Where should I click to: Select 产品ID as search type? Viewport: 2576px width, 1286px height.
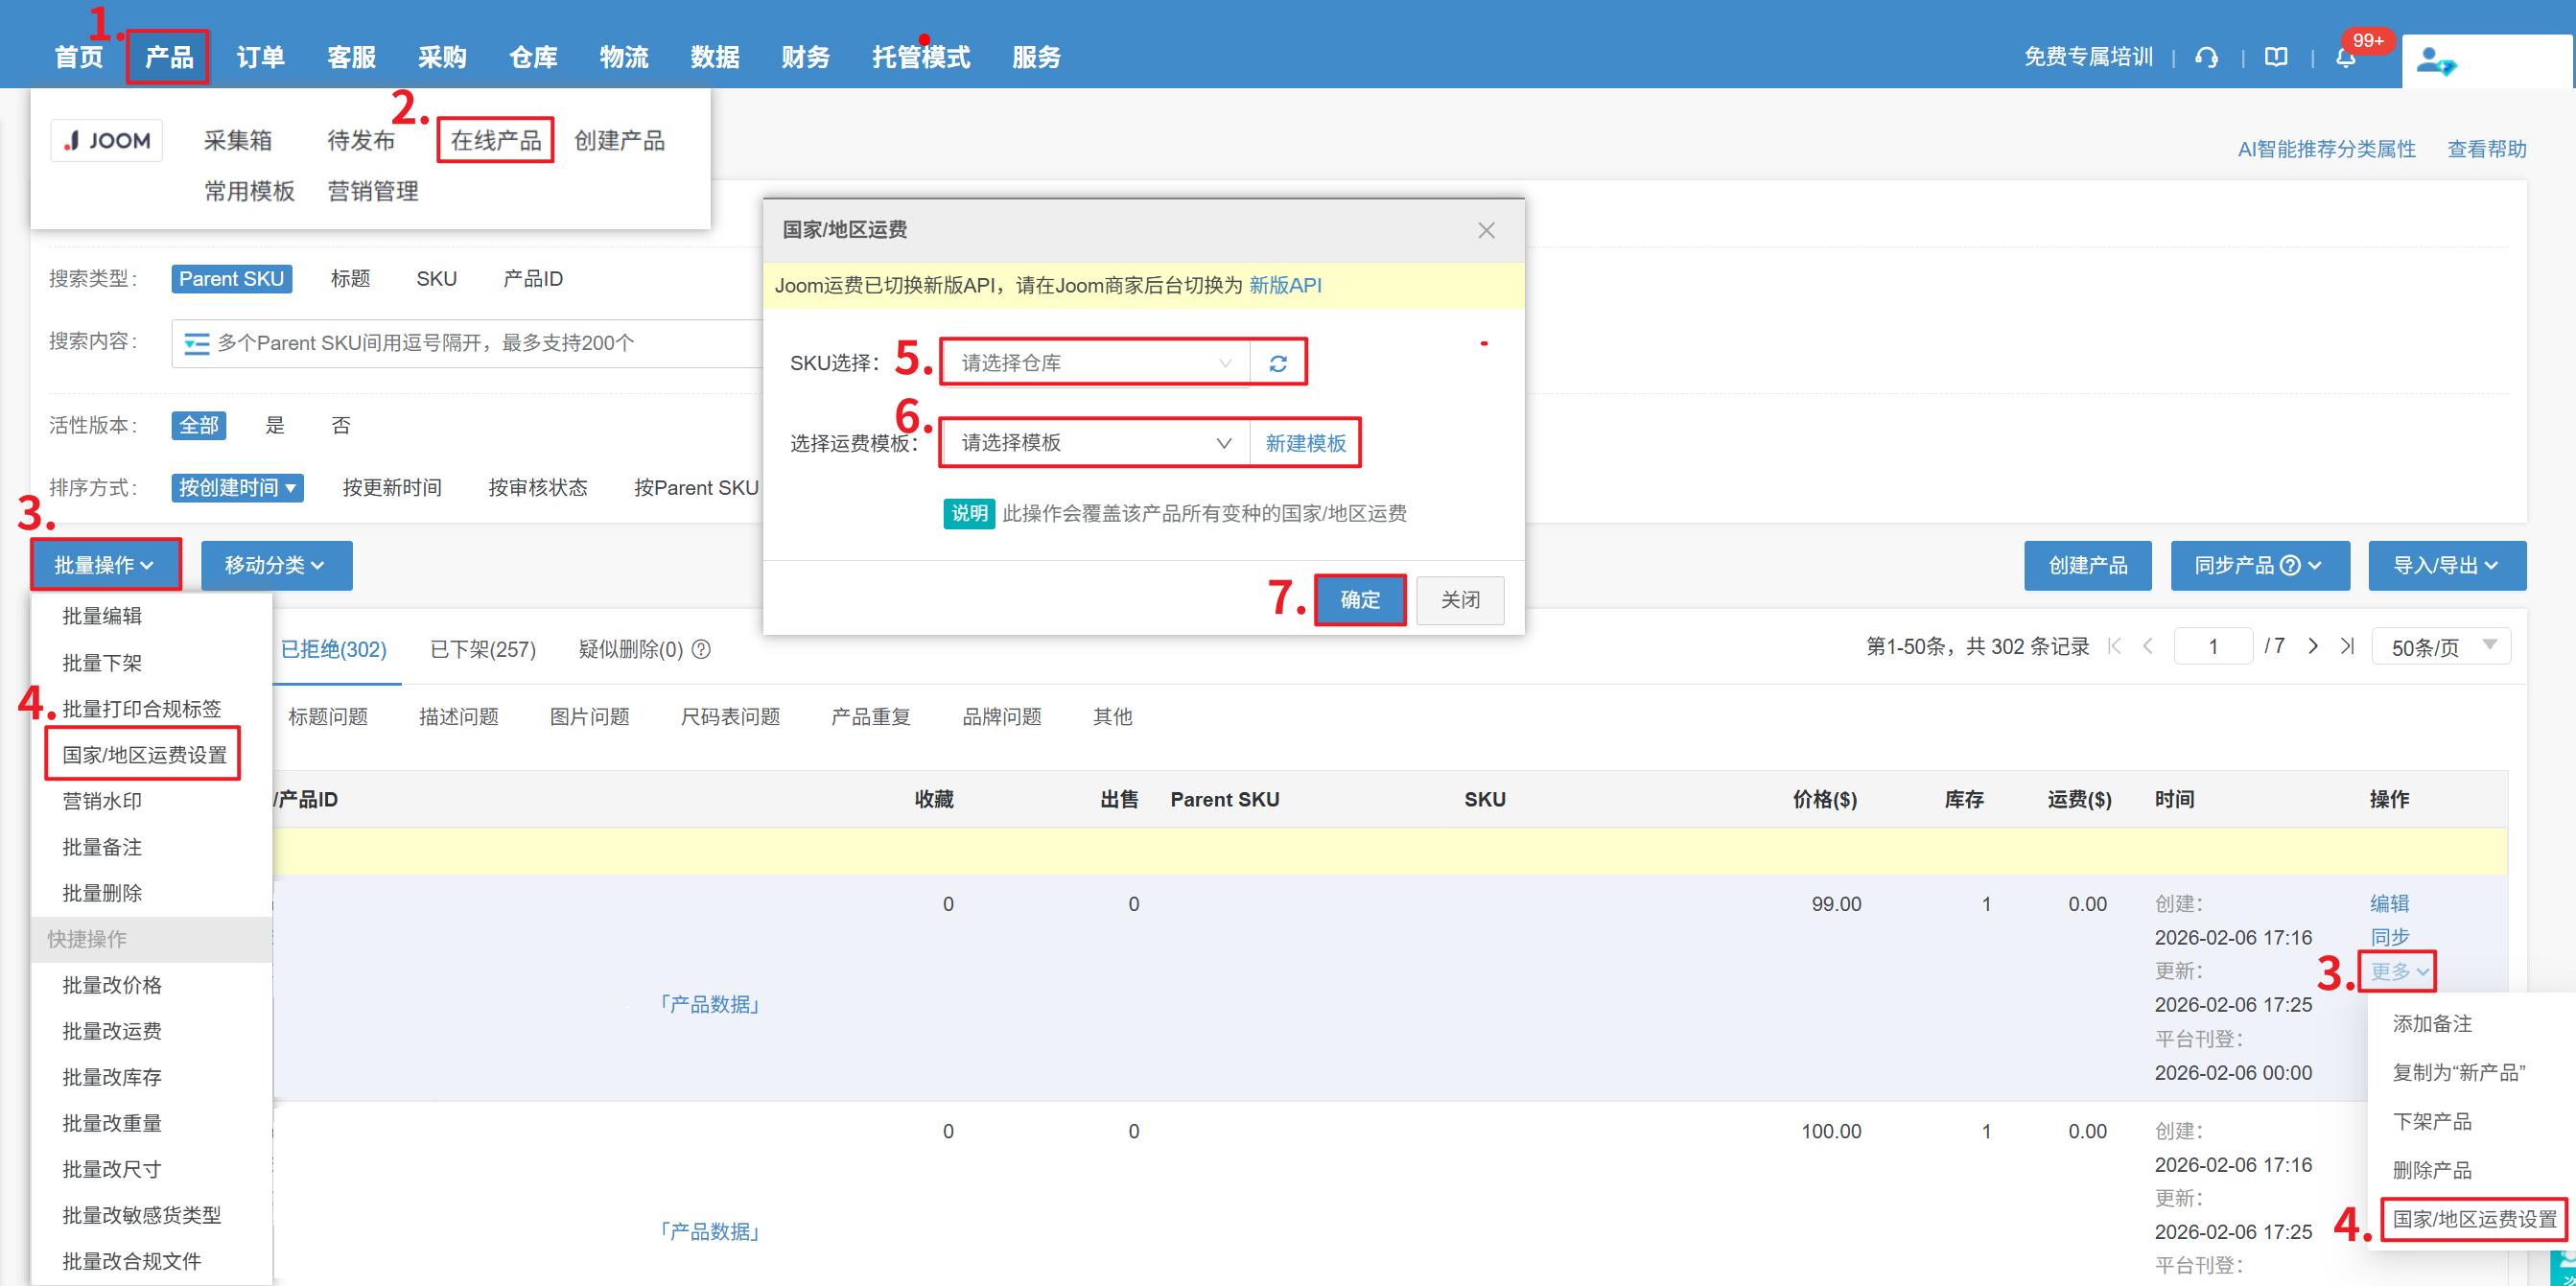point(532,279)
